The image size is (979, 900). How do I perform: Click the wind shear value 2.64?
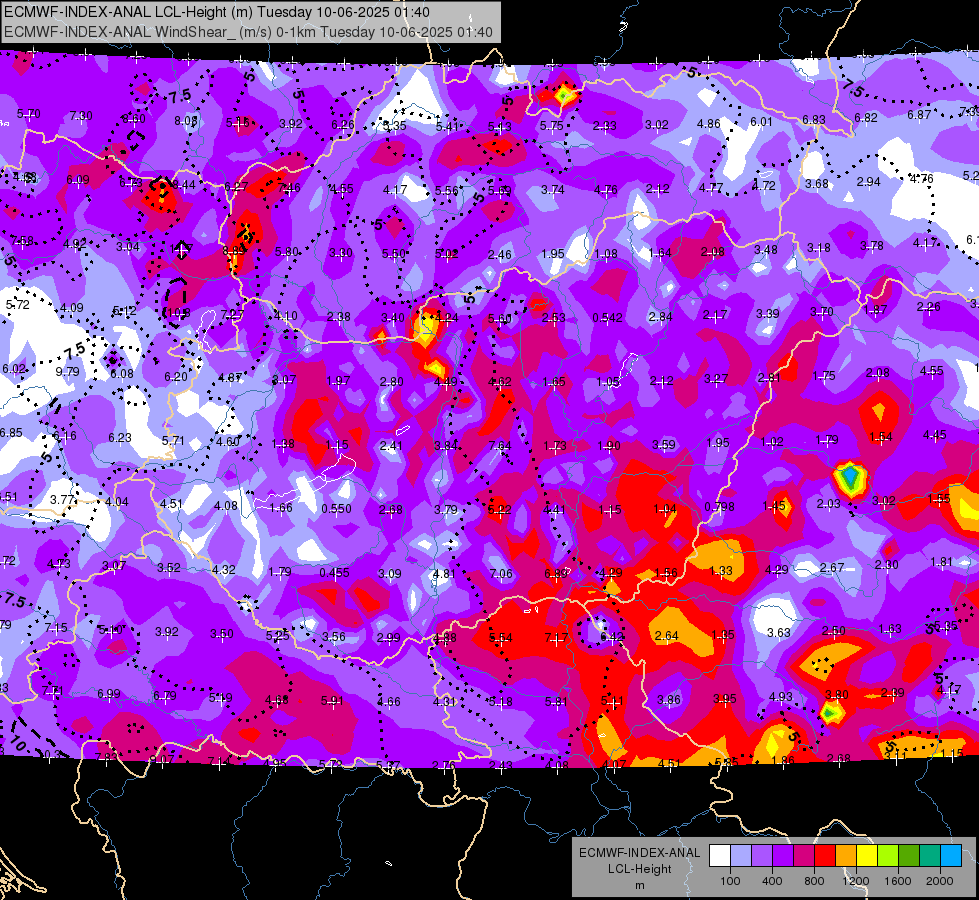tap(666, 636)
